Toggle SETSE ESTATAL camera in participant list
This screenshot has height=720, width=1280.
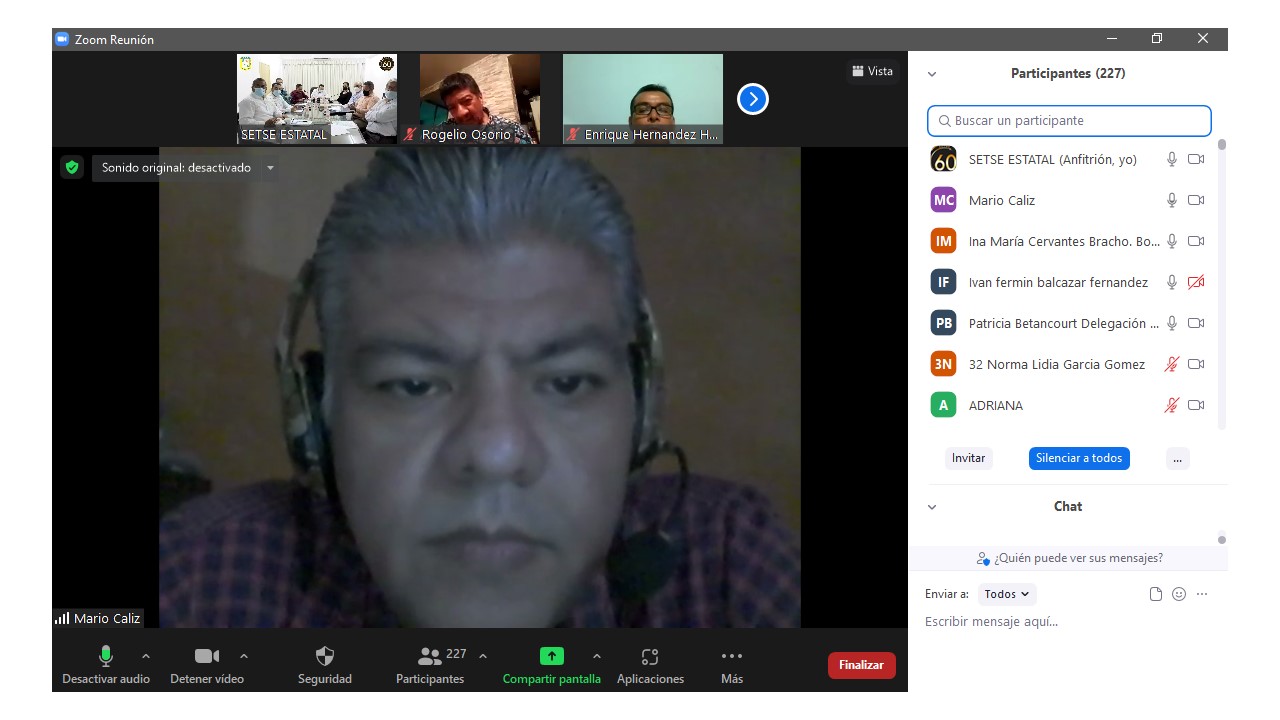tap(1196, 159)
